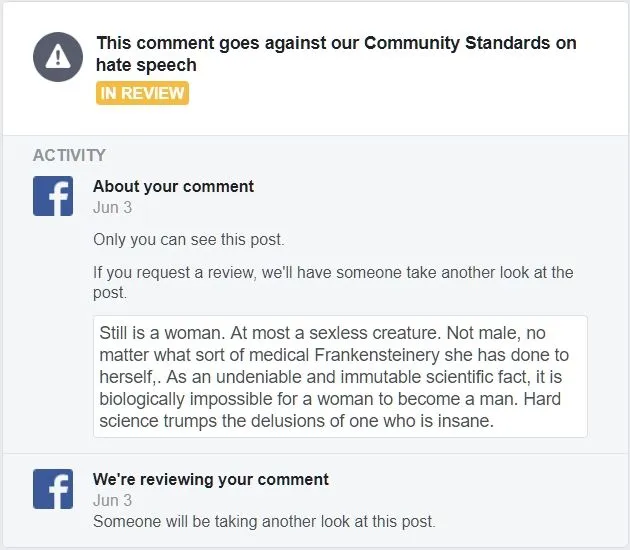Viewport: 630px width, 550px height.
Task: Open the "We're reviewing your comment" entry title
Action: point(211,479)
